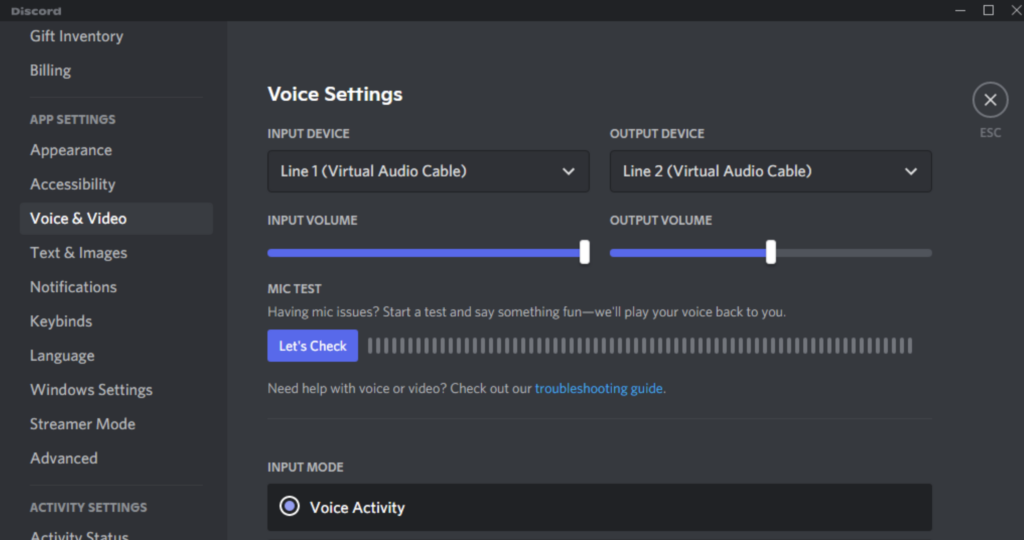Click the Input Volume slider handle
This screenshot has height=540, width=1024.
584,253
